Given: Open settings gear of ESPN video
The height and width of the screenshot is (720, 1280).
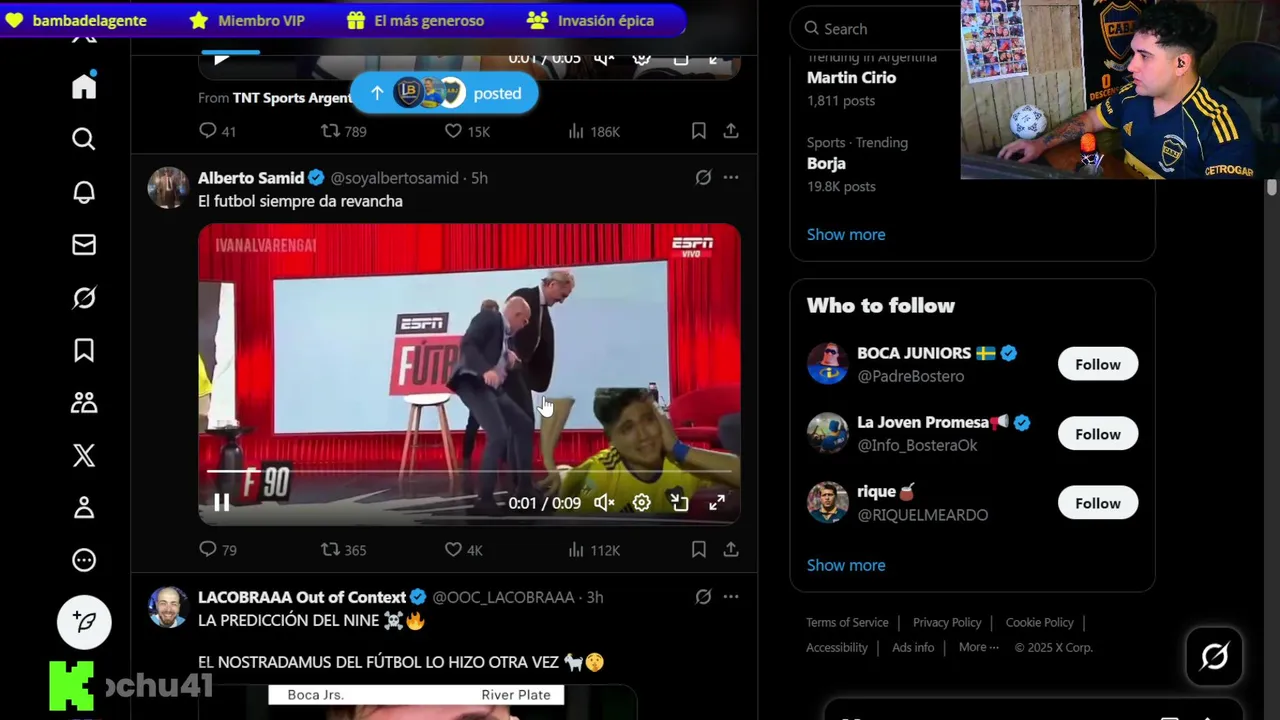Looking at the screenshot, I should tap(642, 503).
